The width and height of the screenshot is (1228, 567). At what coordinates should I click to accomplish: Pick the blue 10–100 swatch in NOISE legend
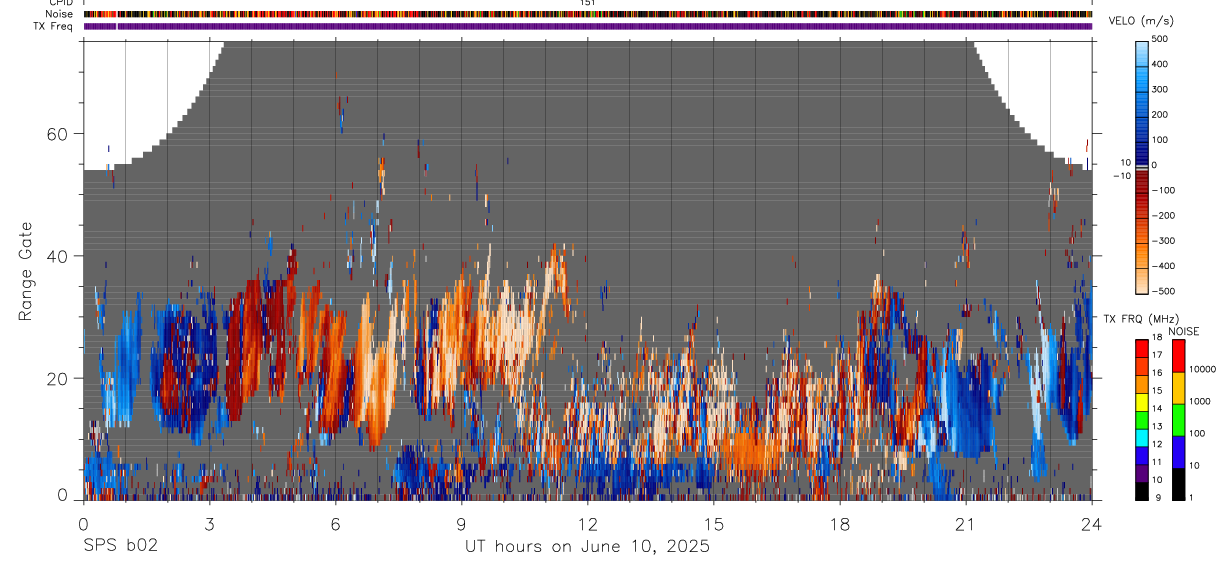pos(1177,452)
